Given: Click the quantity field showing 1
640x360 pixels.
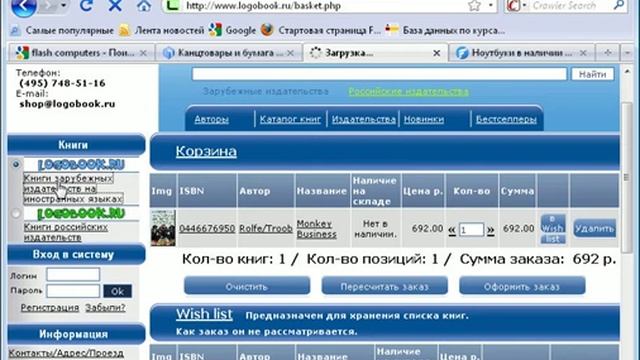Looking at the screenshot, I should [x=471, y=230].
